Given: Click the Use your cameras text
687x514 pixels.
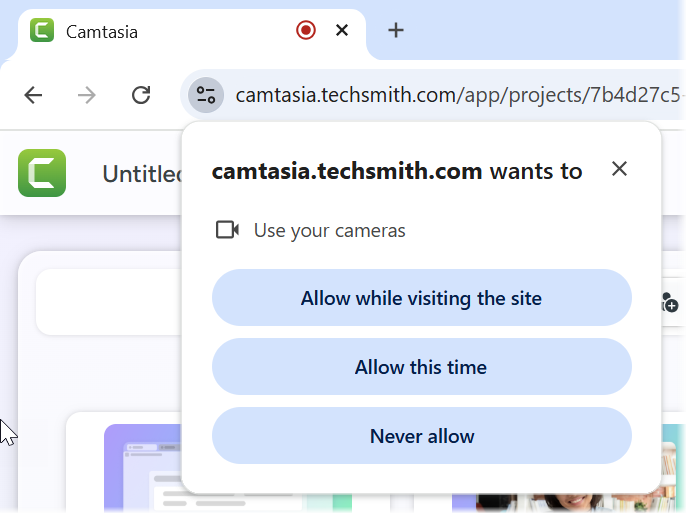Looking at the screenshot, I should [x=329, y=231].
